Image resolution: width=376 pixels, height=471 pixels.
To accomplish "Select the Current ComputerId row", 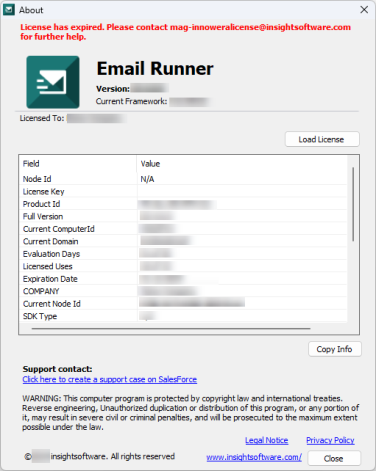I will pos(183,229).
